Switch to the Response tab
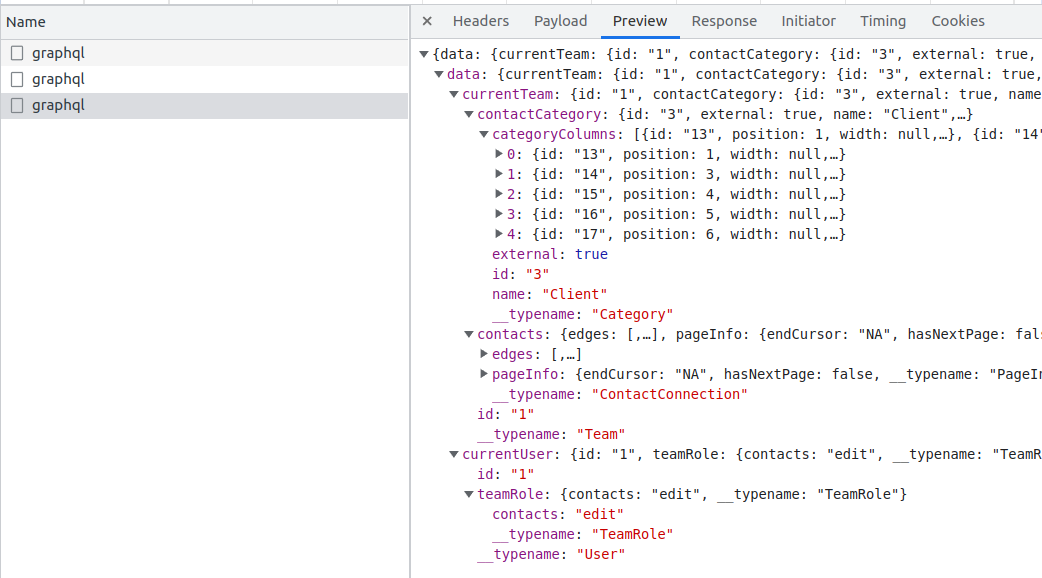Screen dimensions: 1042x578 (x=724, y=21)
